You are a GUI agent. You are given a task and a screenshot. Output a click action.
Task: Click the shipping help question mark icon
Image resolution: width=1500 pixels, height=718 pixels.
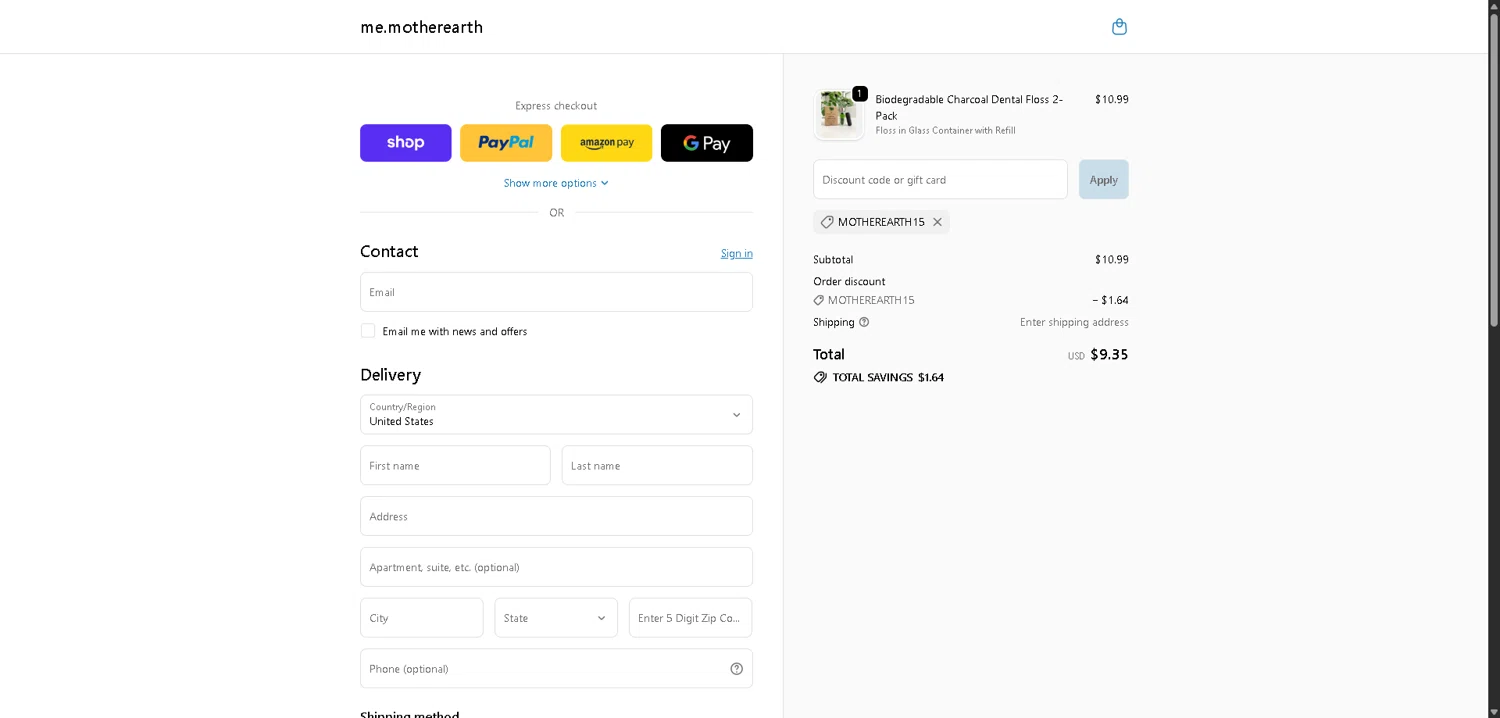pyautogui.click(x=864, y=322)
